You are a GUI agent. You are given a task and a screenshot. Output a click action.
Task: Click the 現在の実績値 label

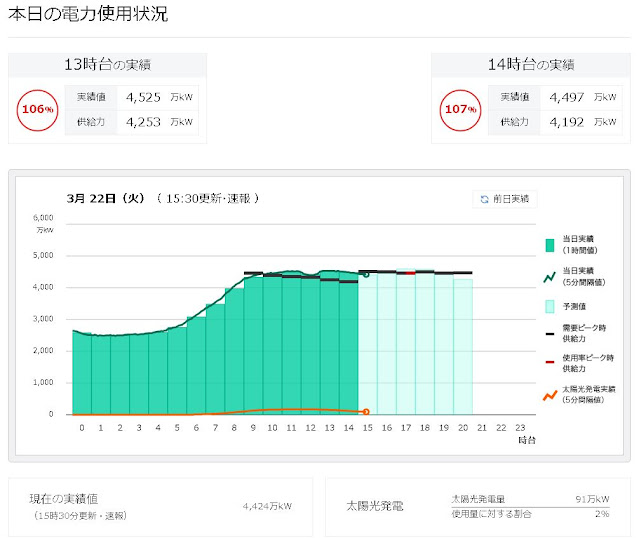64,499
